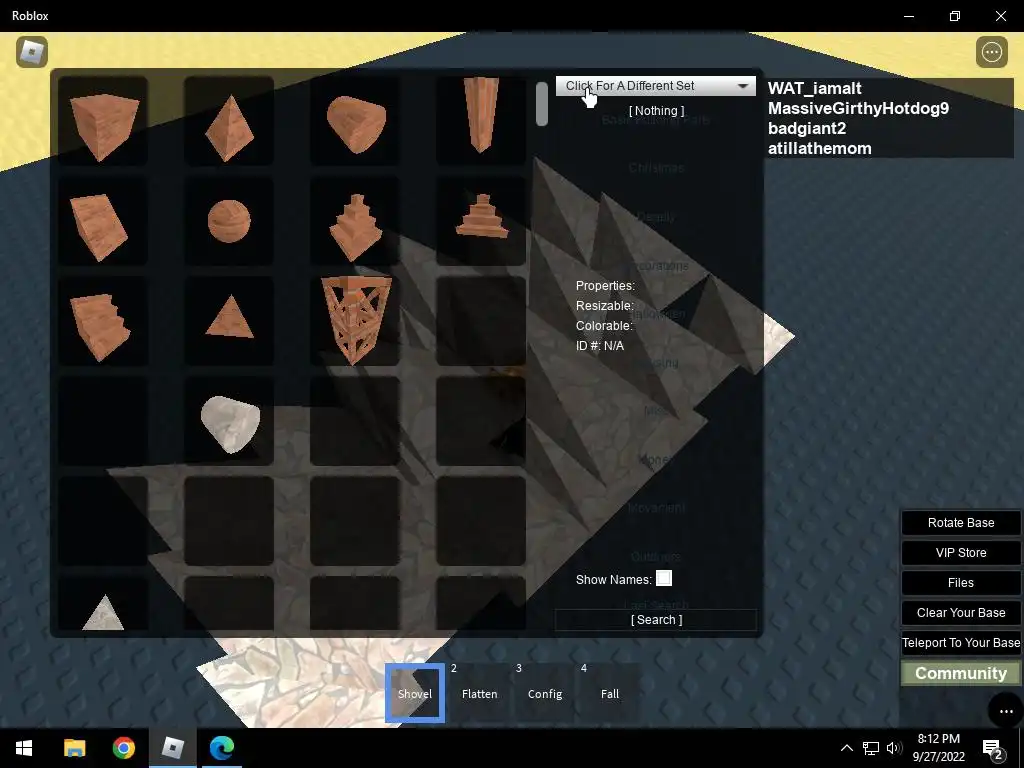Pick the wooden diamond pyramid part
The height and width of the screenshot is (768, 1024).
pyautogui.click(x=229, y=121)
